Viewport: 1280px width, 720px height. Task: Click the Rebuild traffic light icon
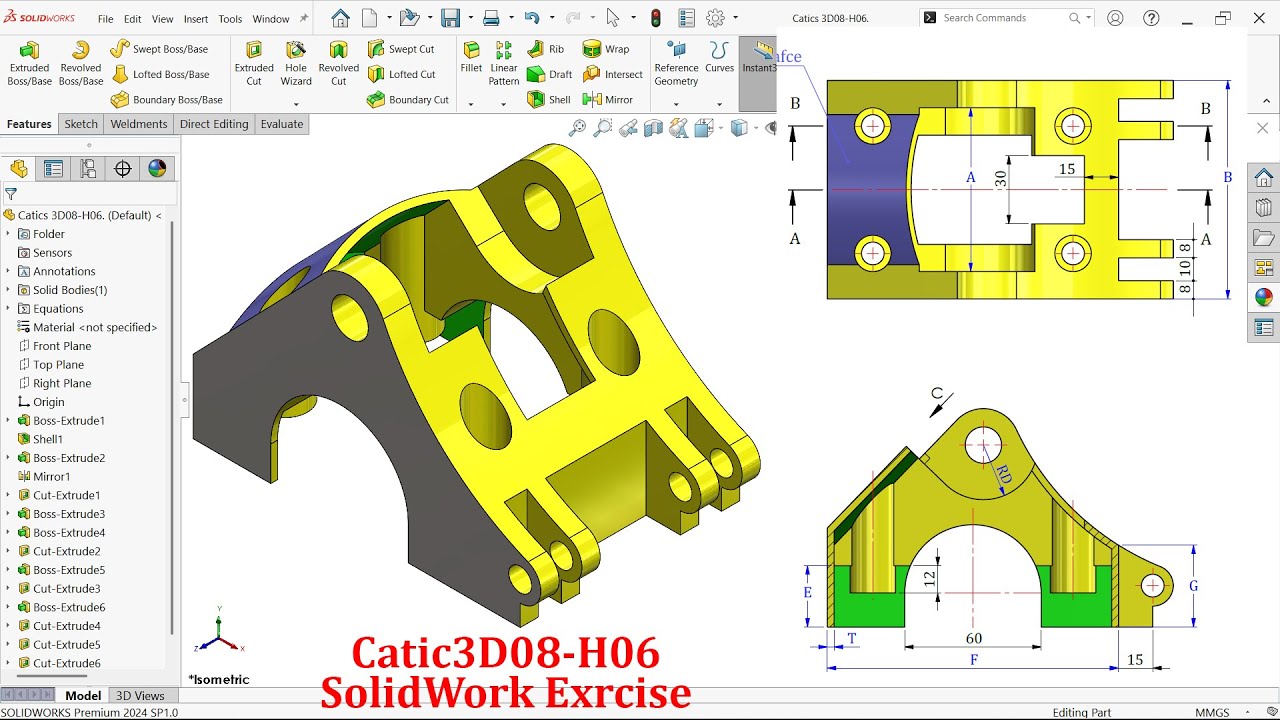coord(656,18)
